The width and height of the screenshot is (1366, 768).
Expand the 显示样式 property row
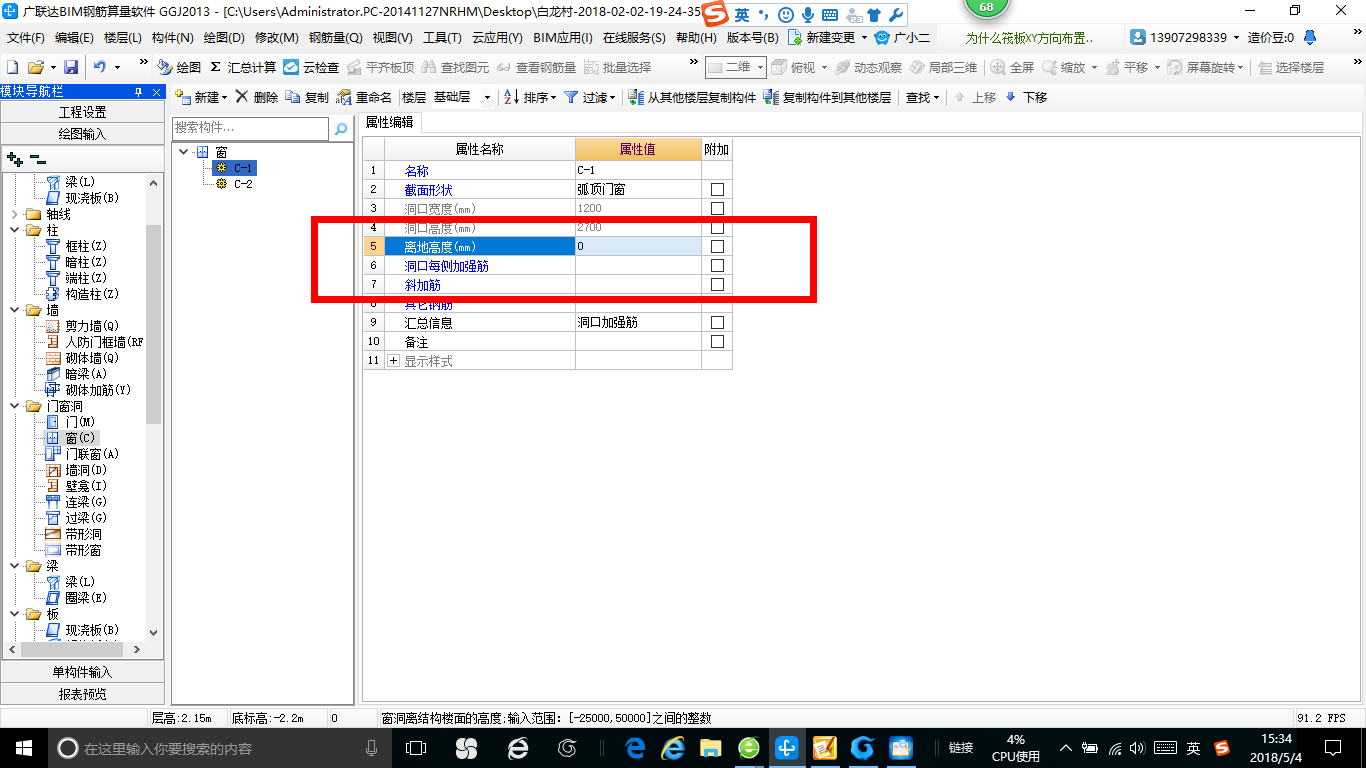tap(393, 360)
